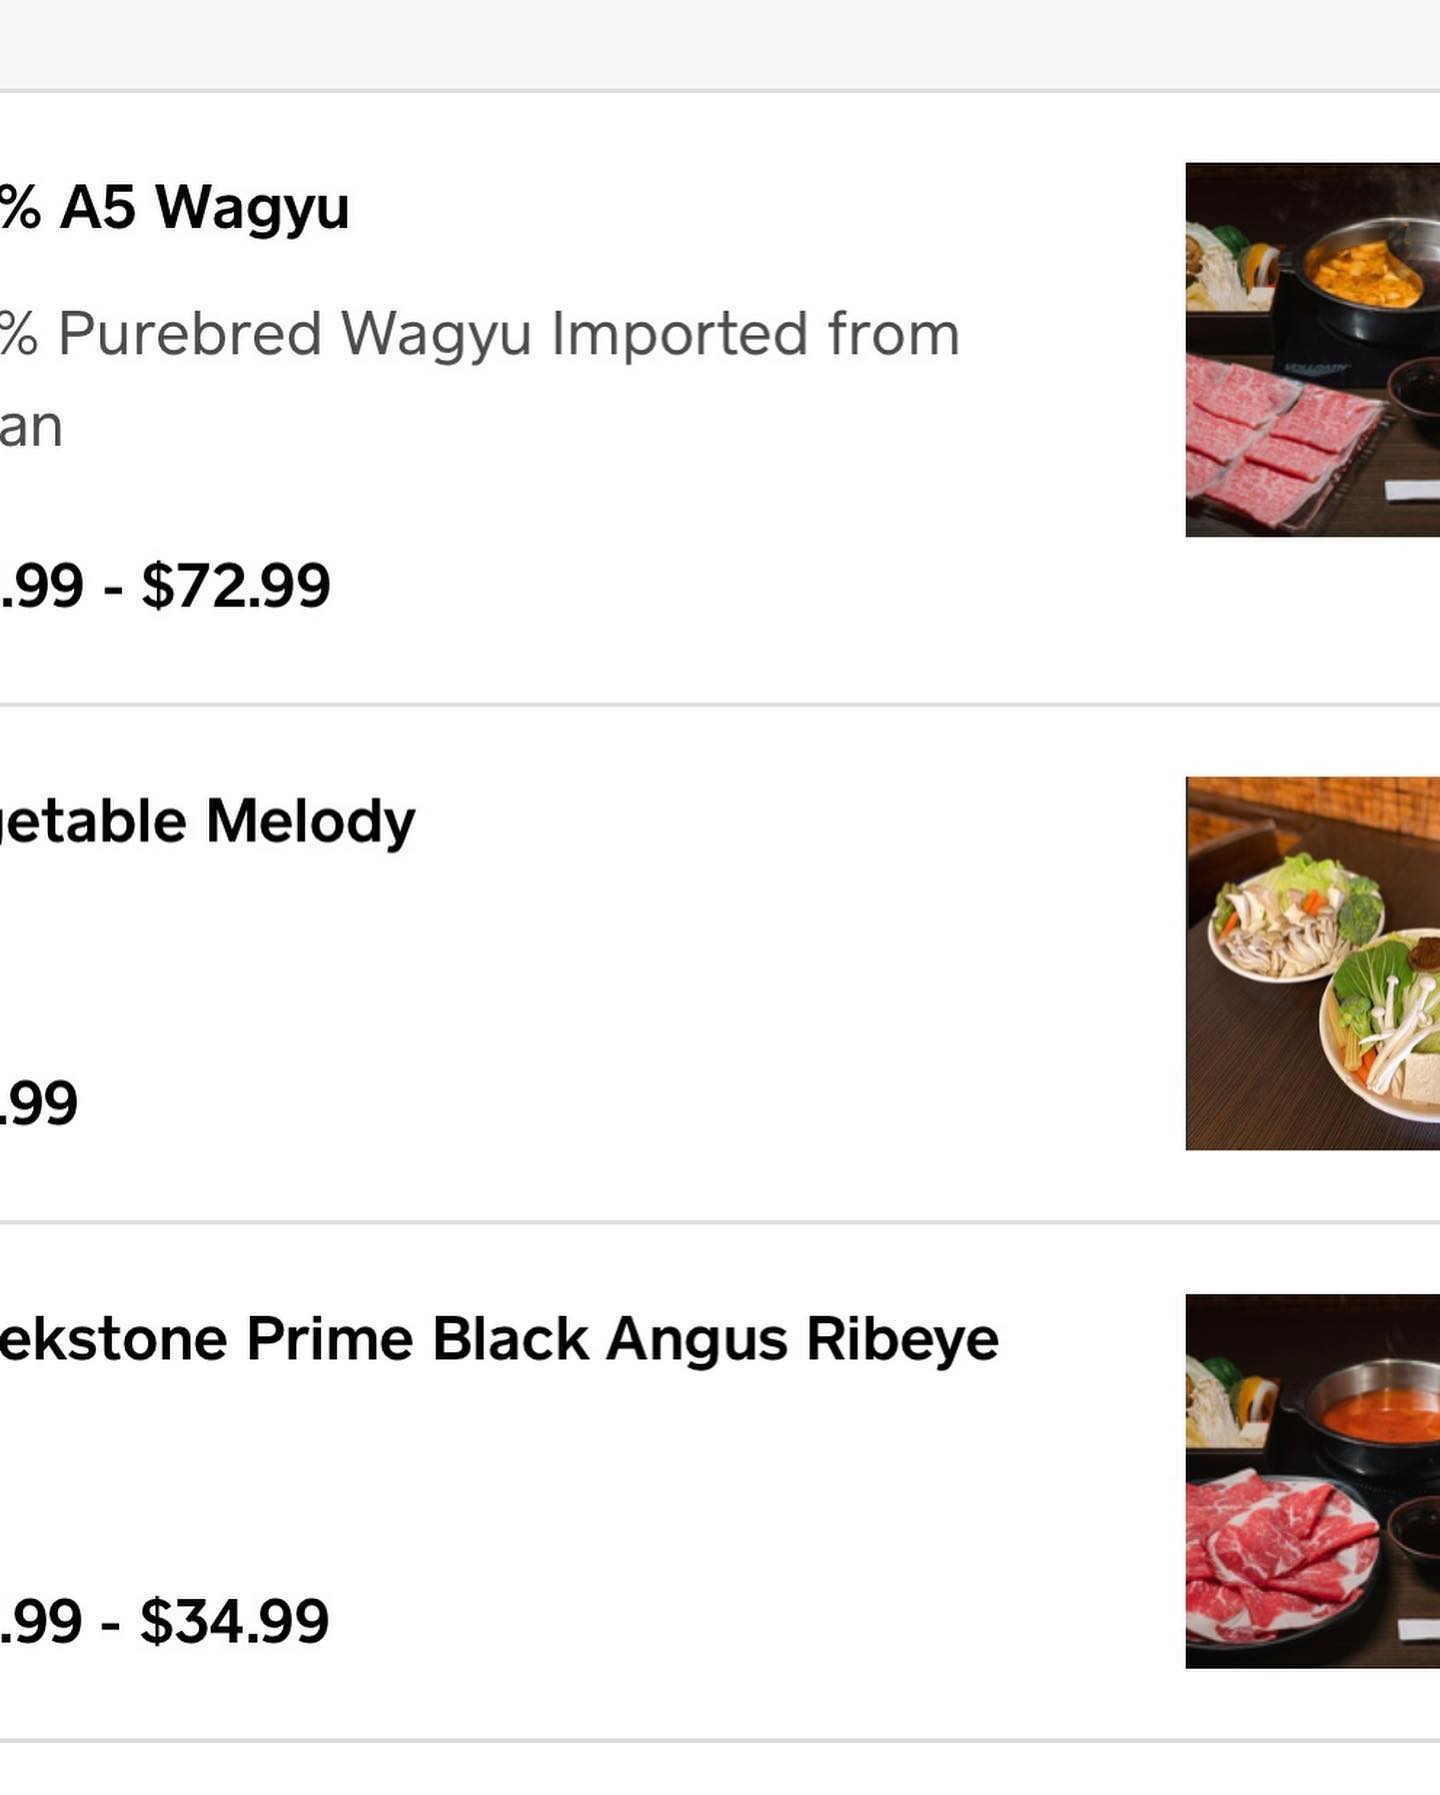Viewport: 1440px width, 1795px height.
Task: Open the A5 Wagyu menu item
Action: 175,208
